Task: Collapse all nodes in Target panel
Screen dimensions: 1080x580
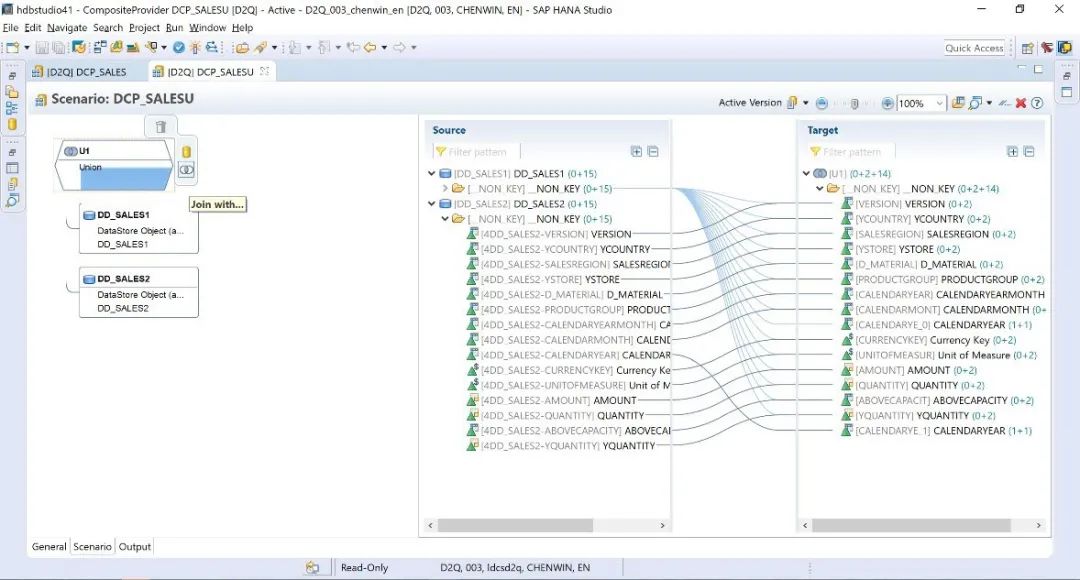Action: tap(1028, 152)
